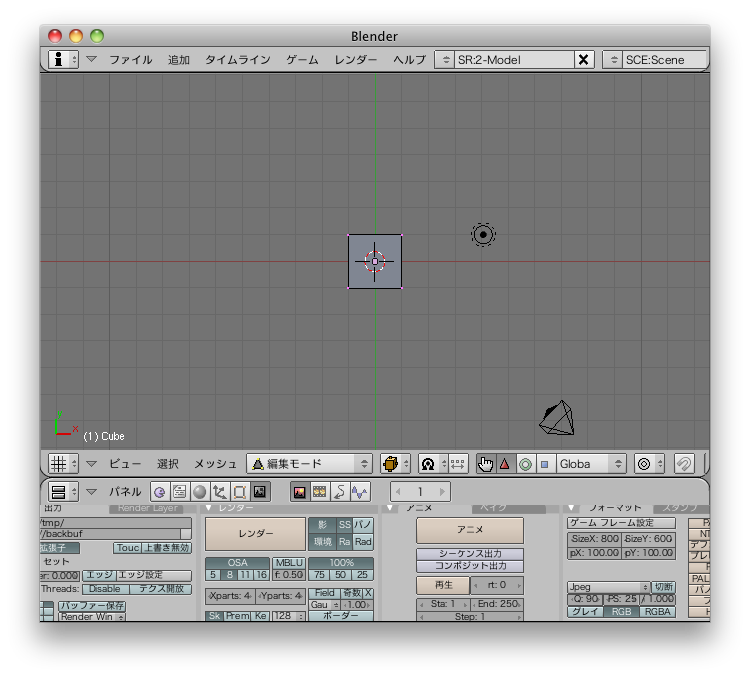
Task: Click the アニメ render animation button
Action: pos(470,530)
